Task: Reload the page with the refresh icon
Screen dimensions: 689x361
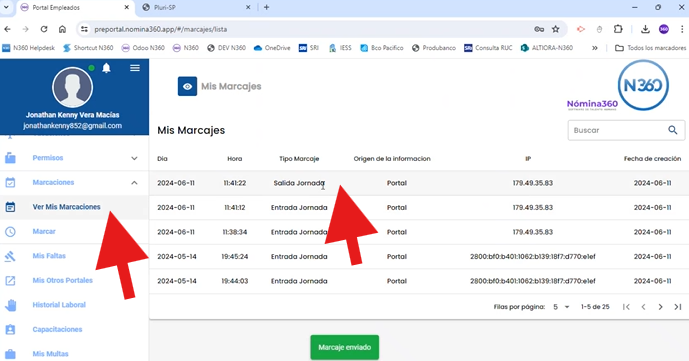Action: click(44, 29)
